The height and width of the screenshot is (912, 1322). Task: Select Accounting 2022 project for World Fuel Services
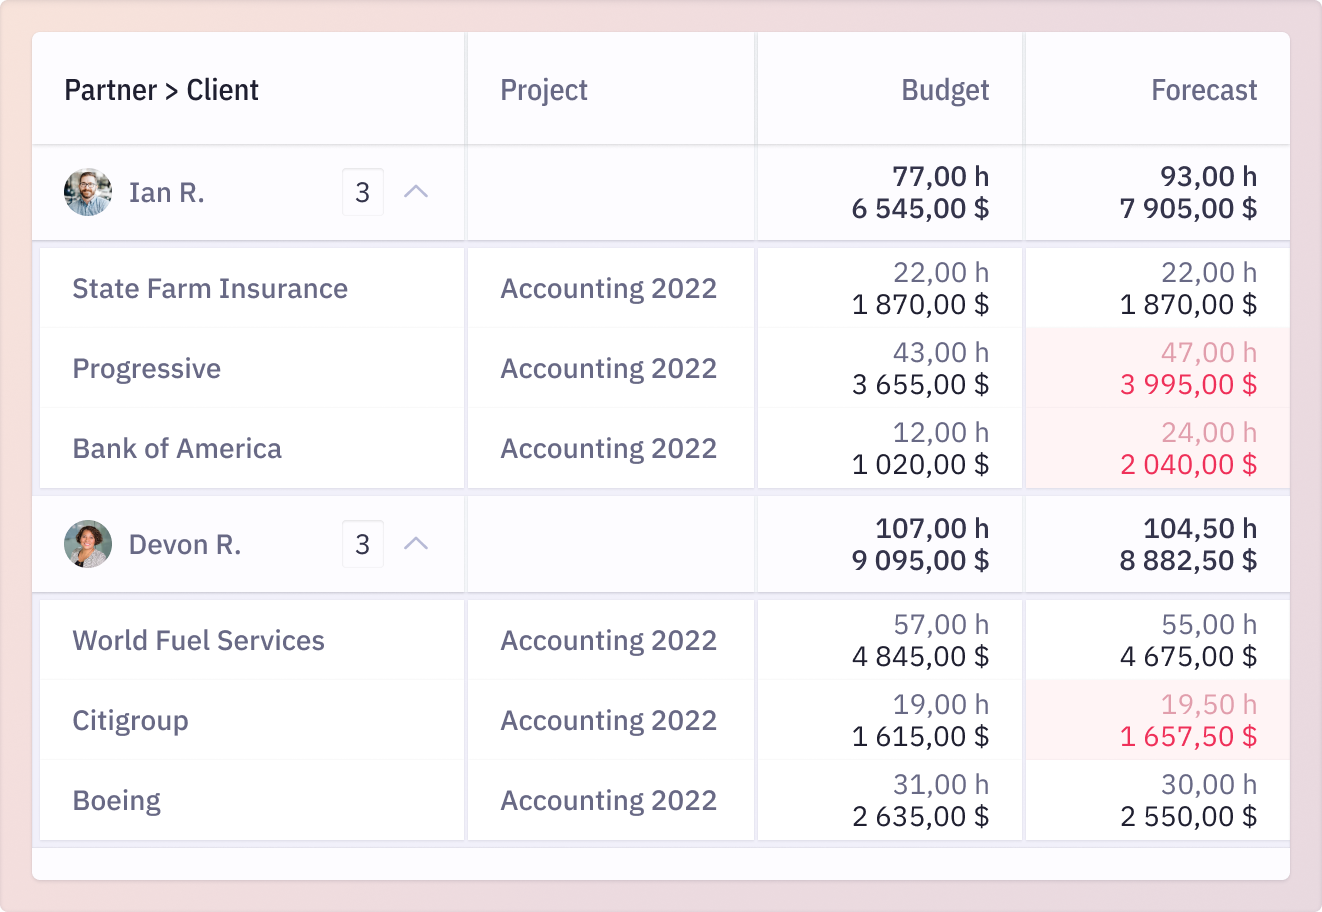(x=609, y=640)
